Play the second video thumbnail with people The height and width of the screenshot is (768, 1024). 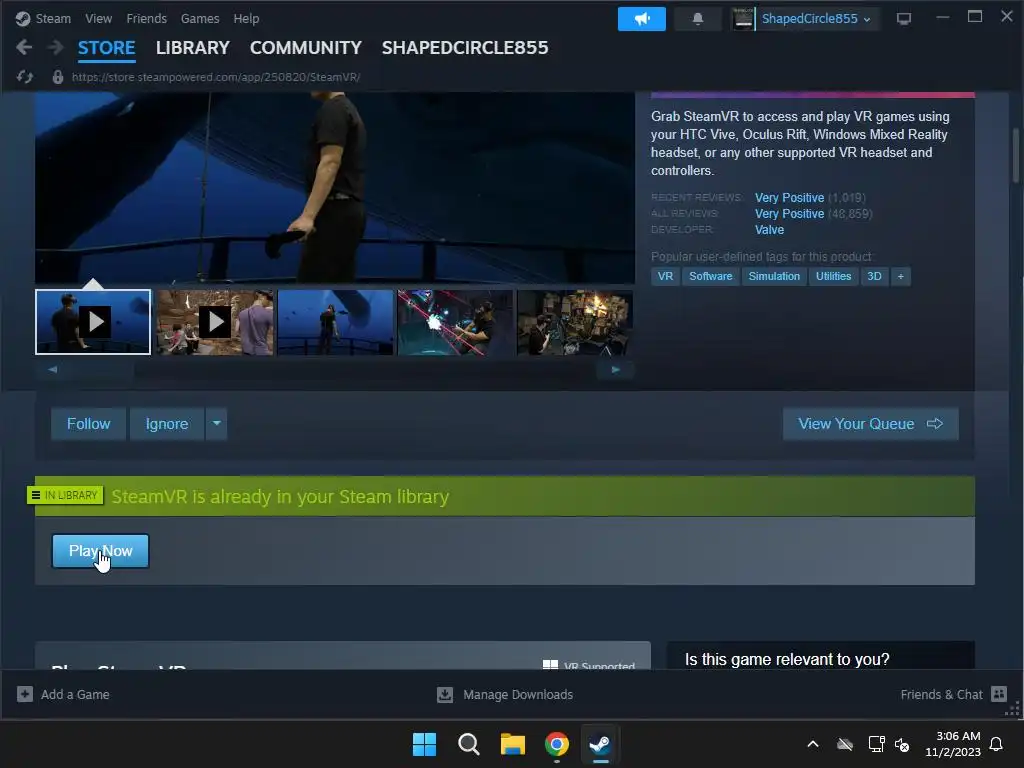point(215,322)
